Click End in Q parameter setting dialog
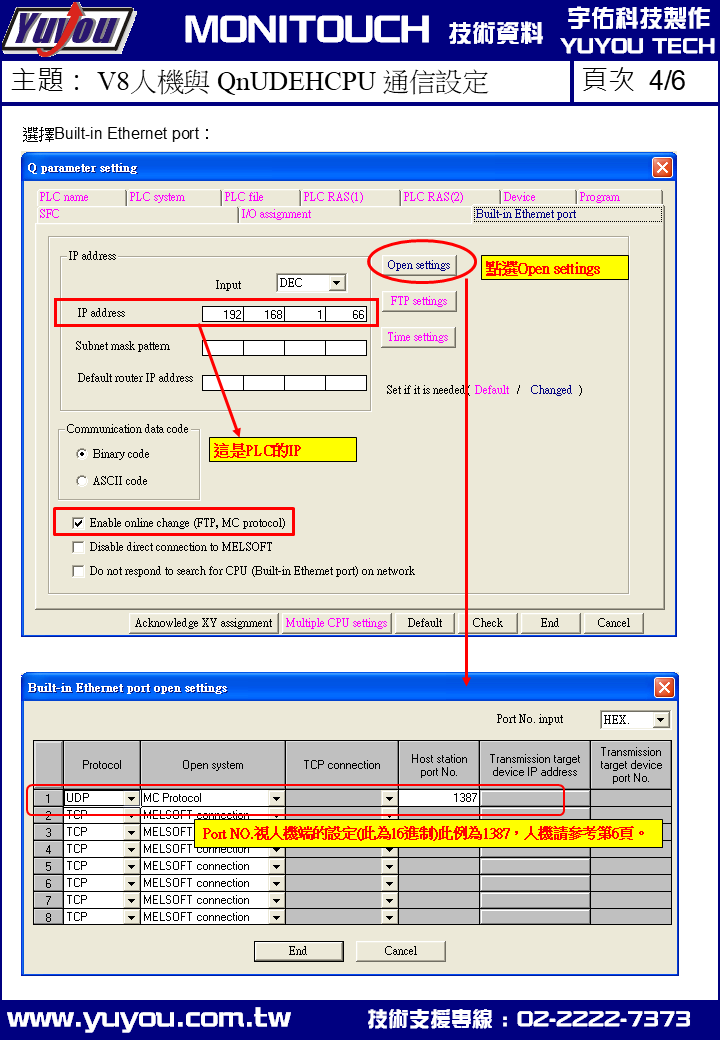This screenshot has width=720, height=1040. [550, 623]
